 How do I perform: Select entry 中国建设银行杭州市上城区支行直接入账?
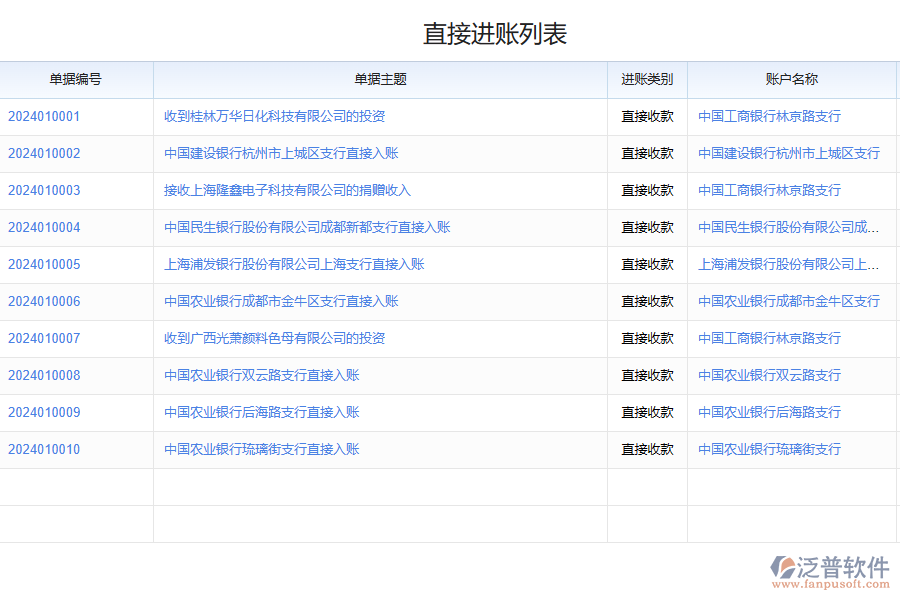pyautogui.click(x=279, y=153)
